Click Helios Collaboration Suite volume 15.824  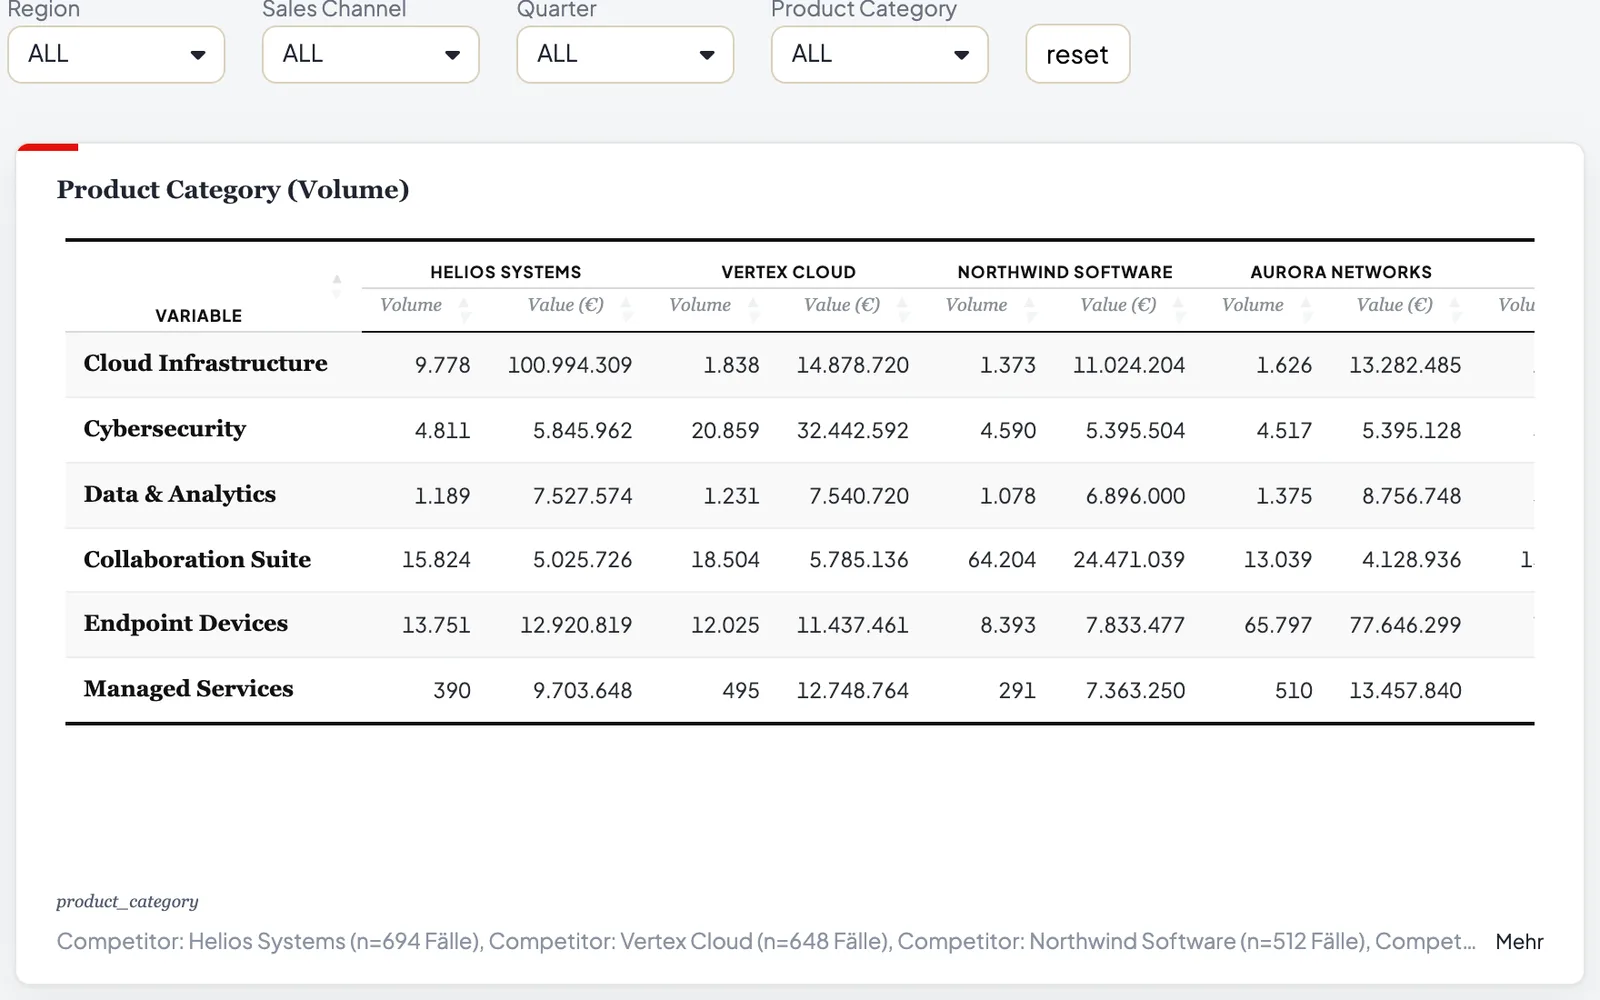(436, 560)
